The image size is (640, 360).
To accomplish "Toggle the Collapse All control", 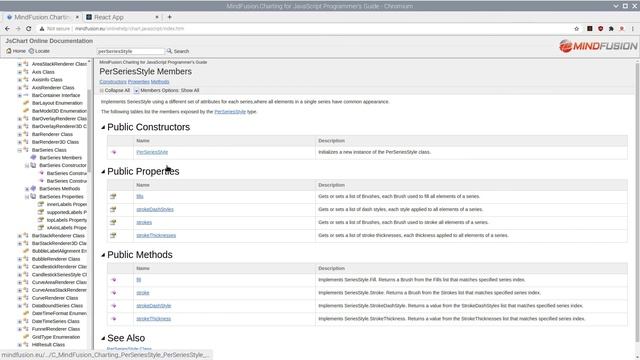I will pos(115,90).
